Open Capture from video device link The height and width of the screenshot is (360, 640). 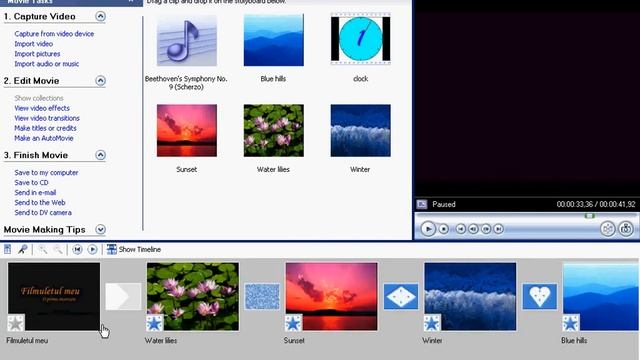[x=54, y=34]
